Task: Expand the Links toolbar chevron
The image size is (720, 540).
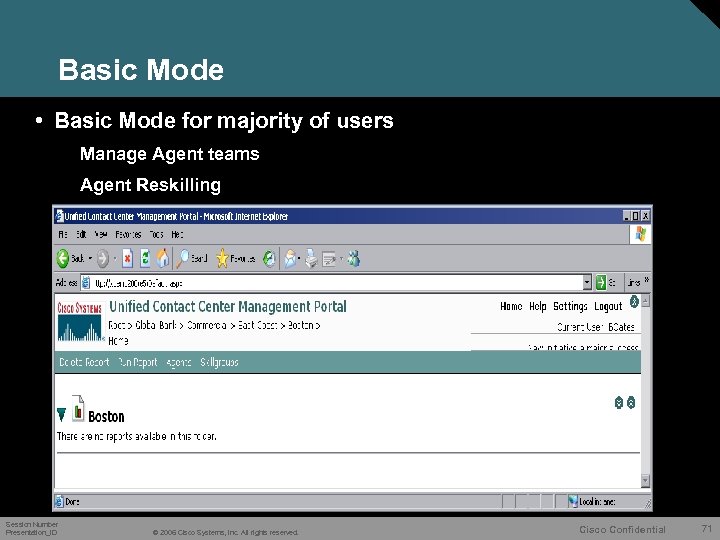Action: coord(647,279)
